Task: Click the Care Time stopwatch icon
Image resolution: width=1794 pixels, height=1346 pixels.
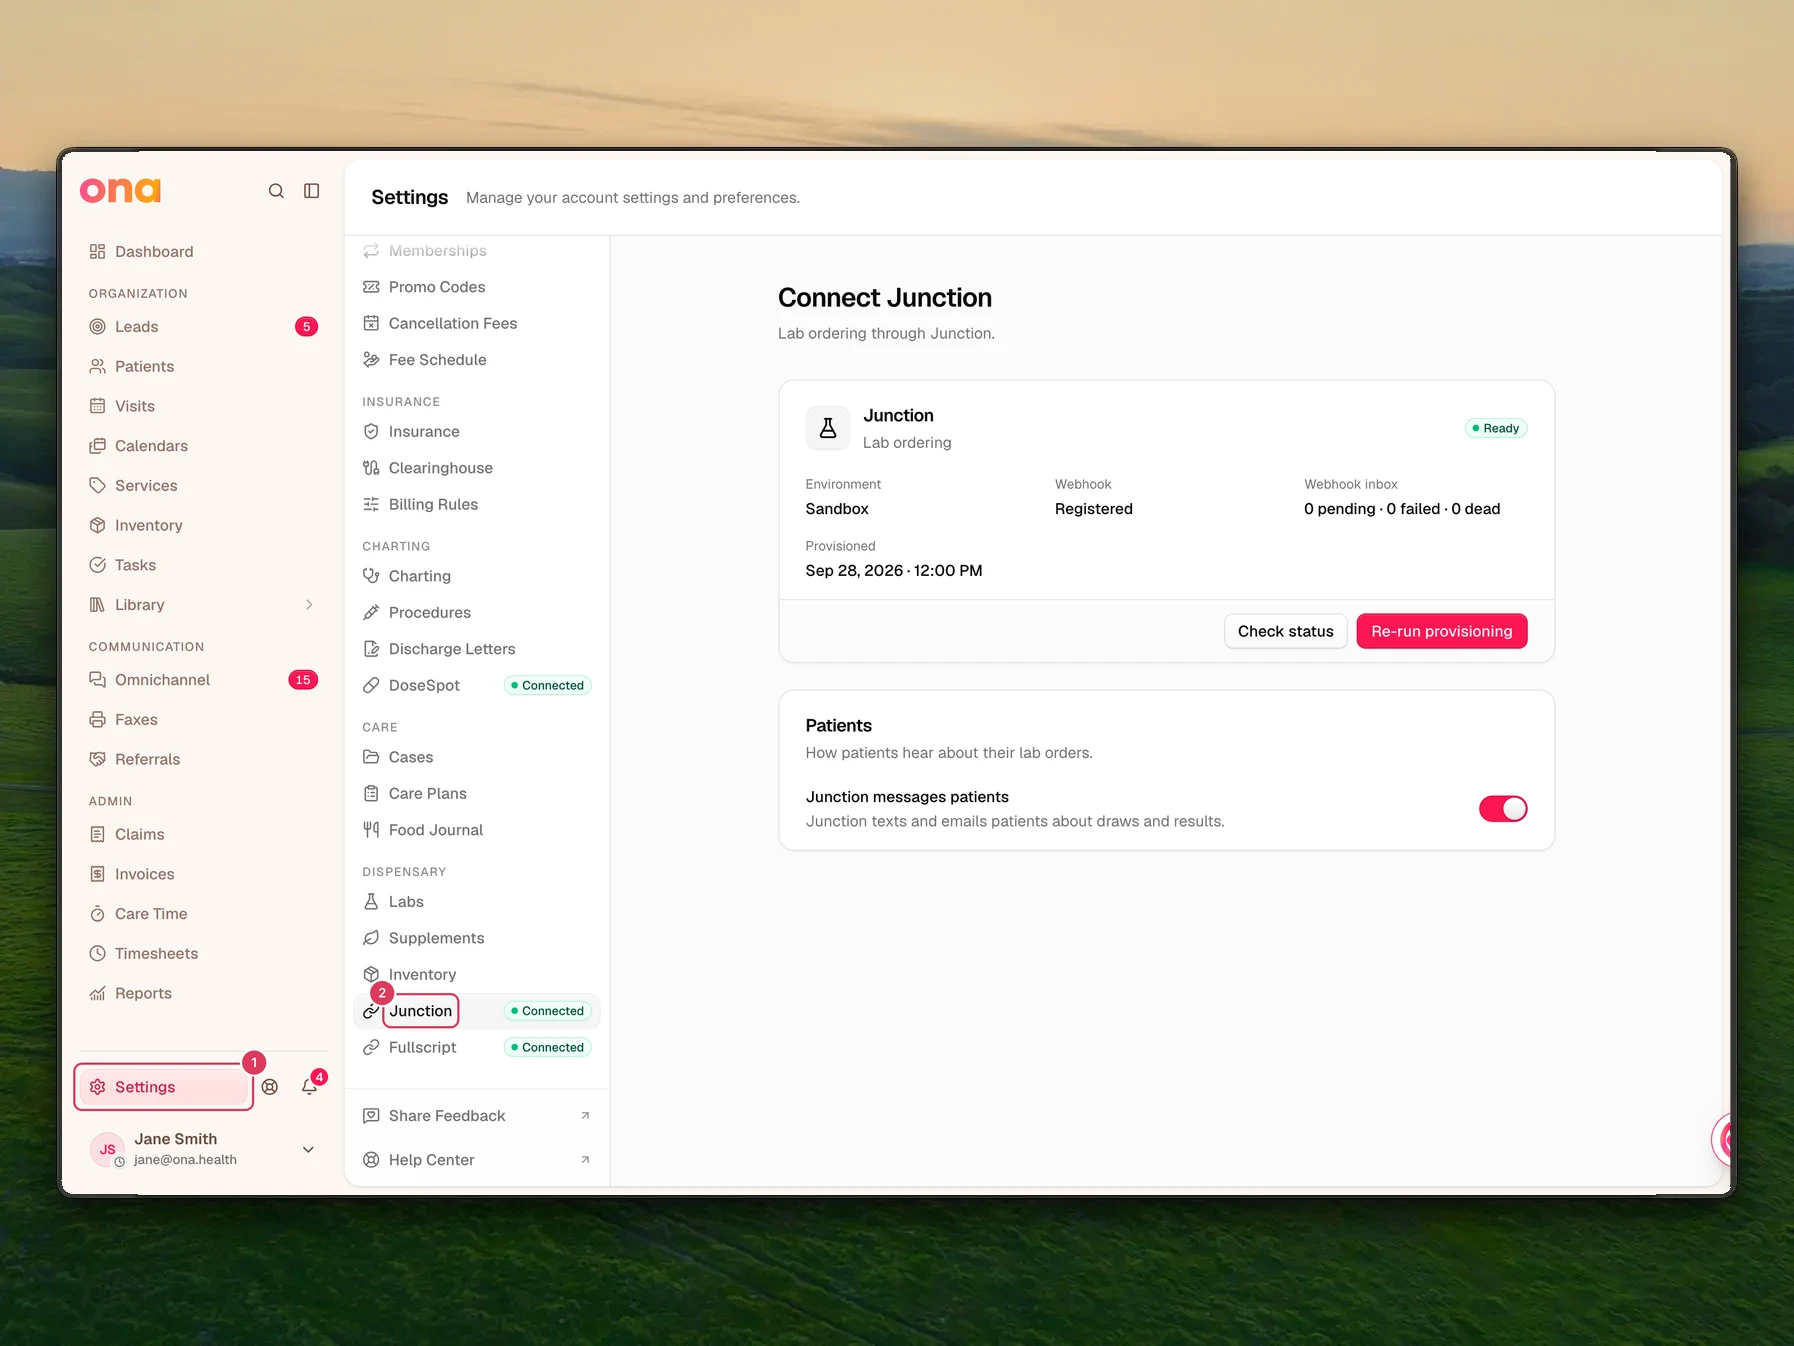Action: click(97, 914)
